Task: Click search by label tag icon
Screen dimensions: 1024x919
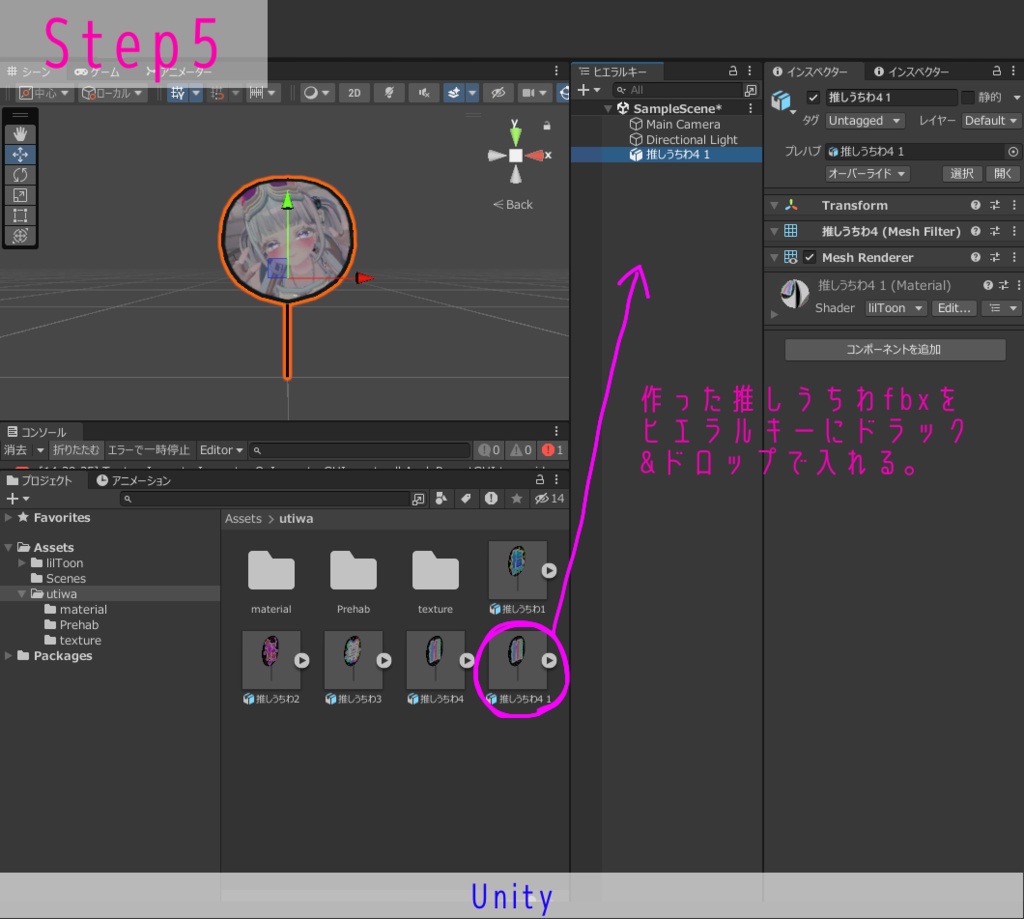Action: [x=466, y=498]
